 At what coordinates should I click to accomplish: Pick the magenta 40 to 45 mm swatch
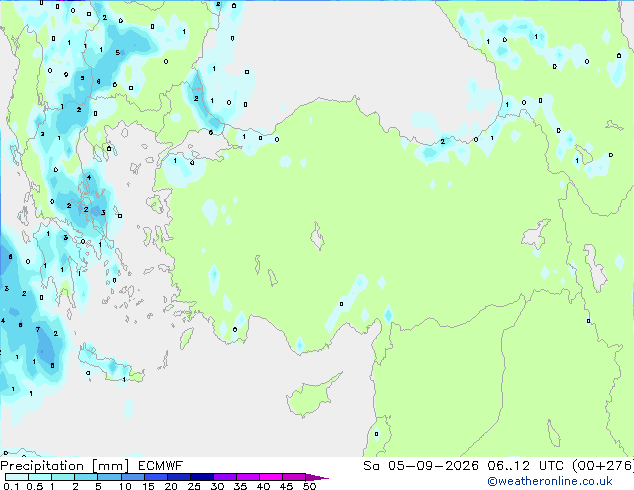click(x=271, y=477)
